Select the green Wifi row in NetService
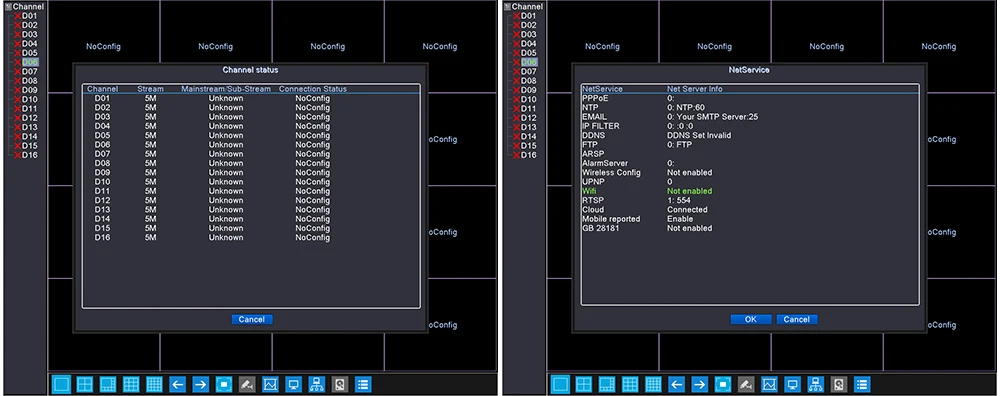Viewport: 1000px width, 396px height. [x=749, y=191]
